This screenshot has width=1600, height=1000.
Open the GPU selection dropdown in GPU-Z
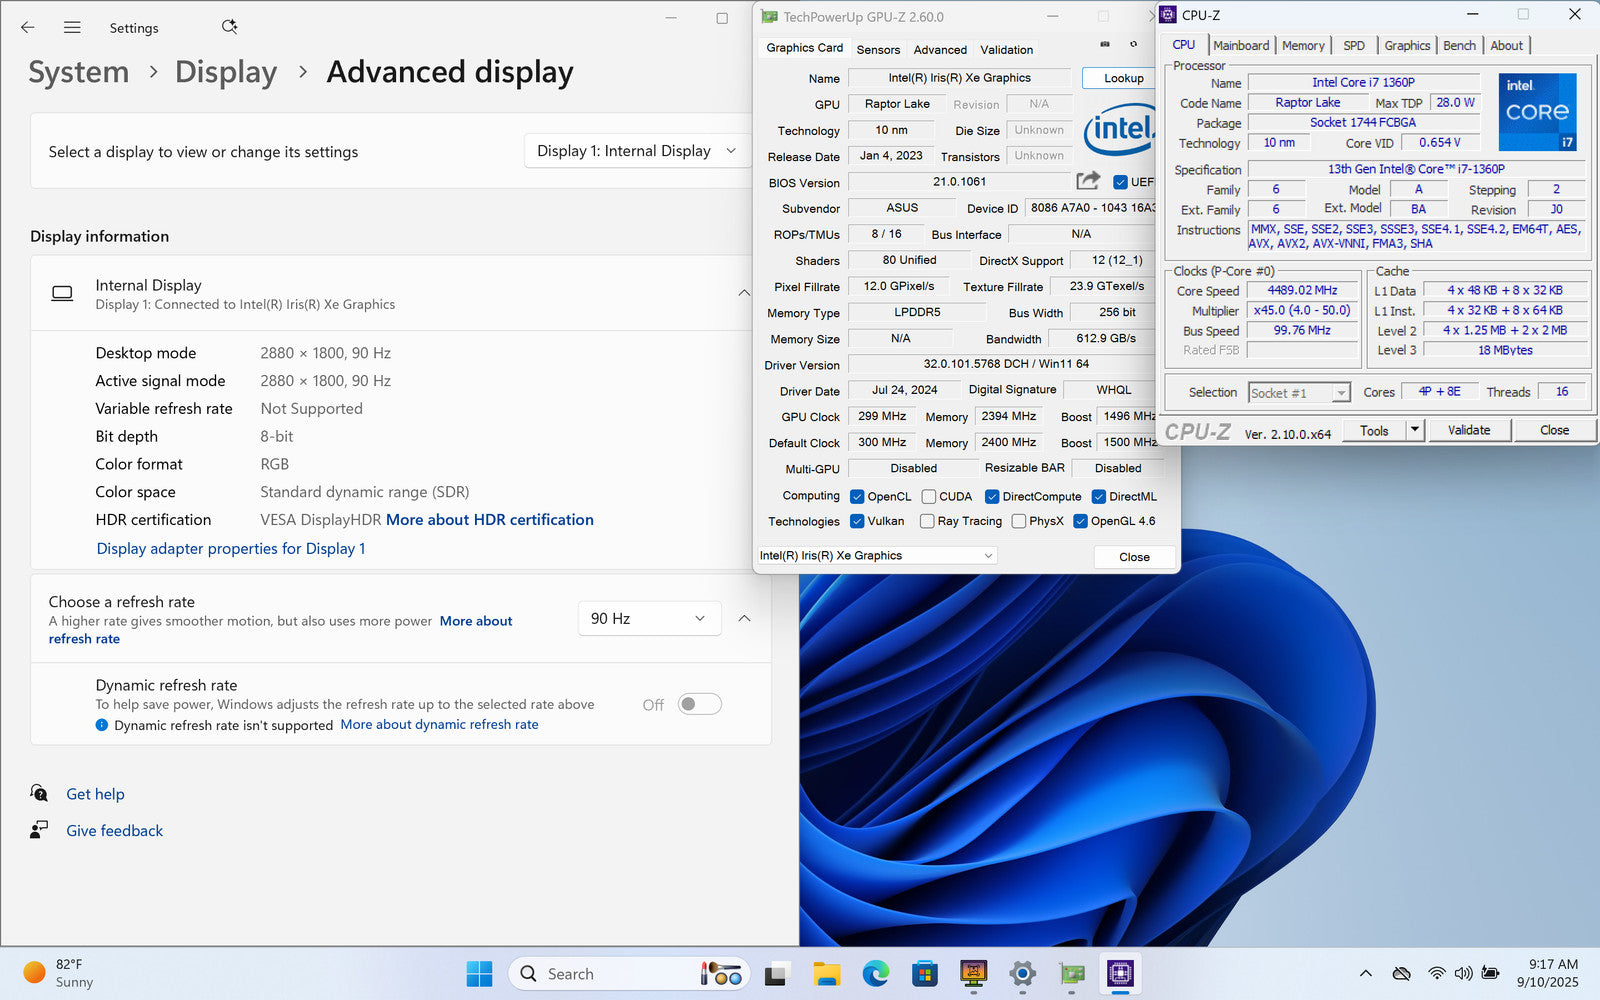click(x=877, y=556)
